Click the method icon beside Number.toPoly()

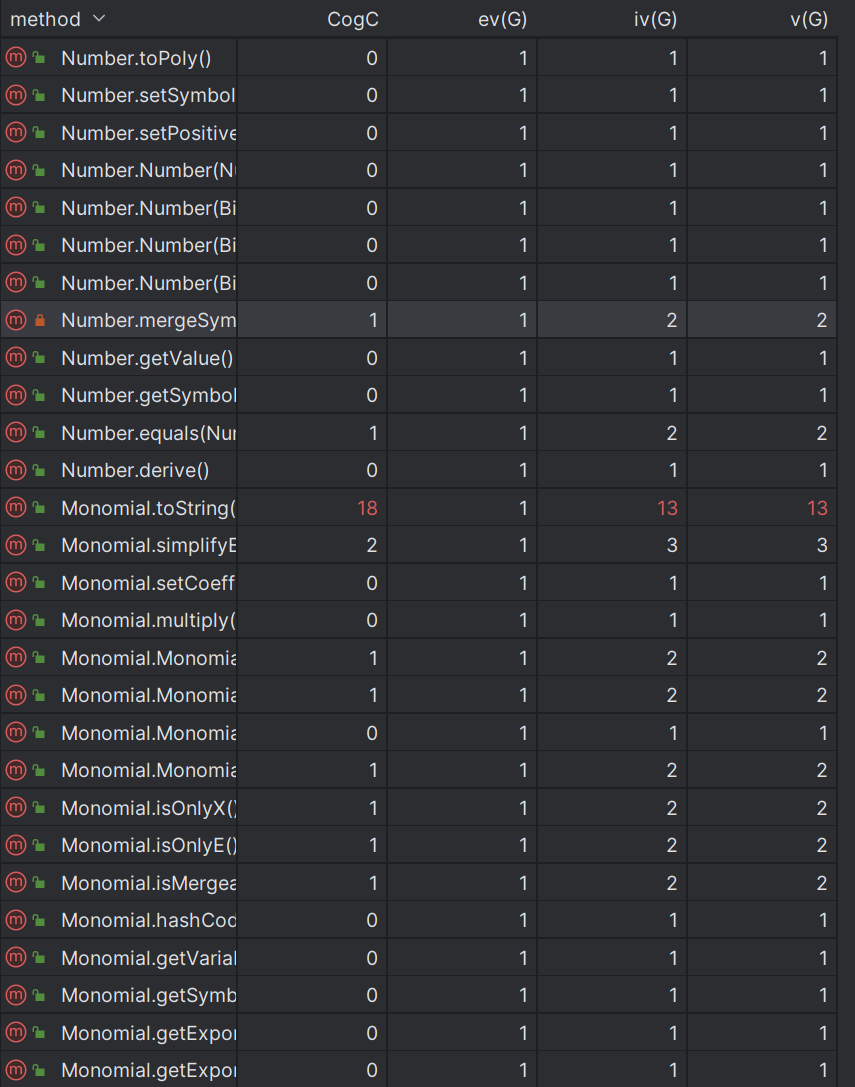15,58
